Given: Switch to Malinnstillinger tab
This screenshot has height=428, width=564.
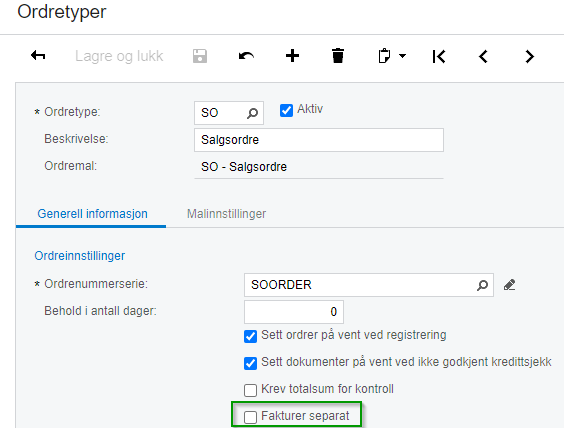Looking at the screenshot, I should 226,214.
